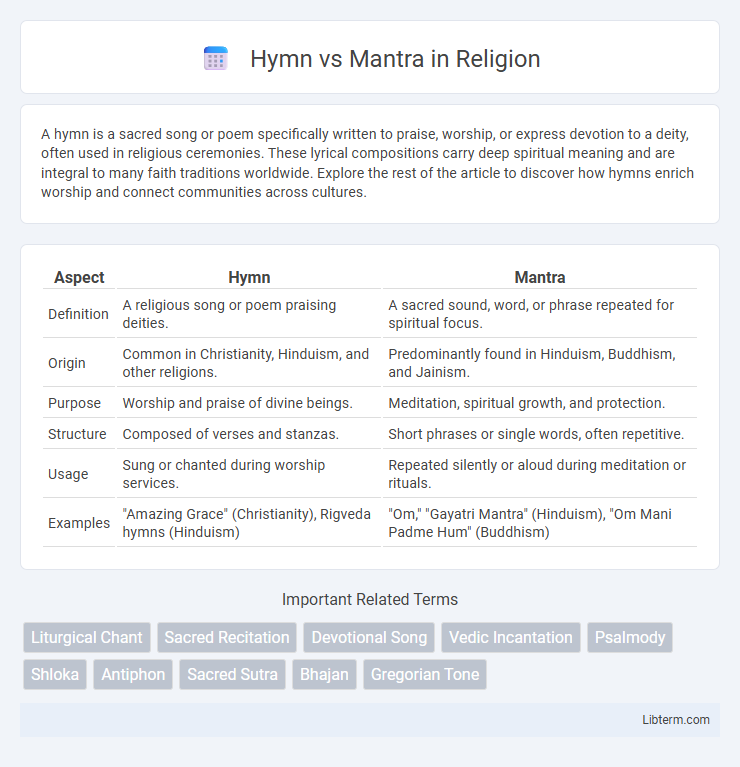This screenshot has height=767, width=740.
Task: Open the Gregorian Tone tag
Action: click(x=425, y=674)
